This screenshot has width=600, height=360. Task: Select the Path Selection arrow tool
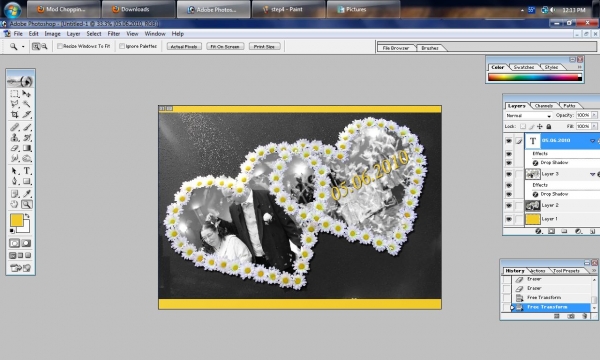15,171
